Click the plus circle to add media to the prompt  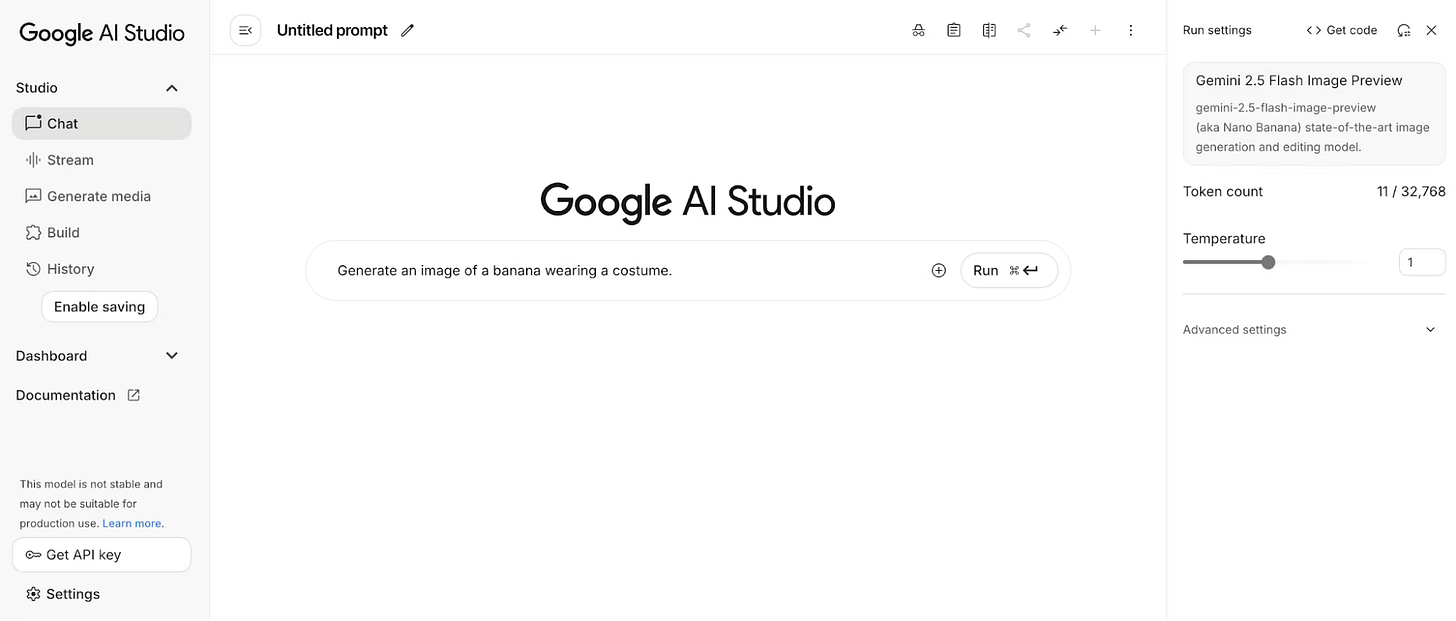point(938,270)
